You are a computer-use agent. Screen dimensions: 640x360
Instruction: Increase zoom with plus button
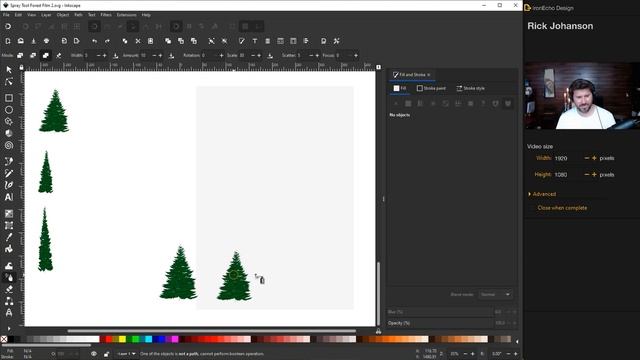coord(473,354)
